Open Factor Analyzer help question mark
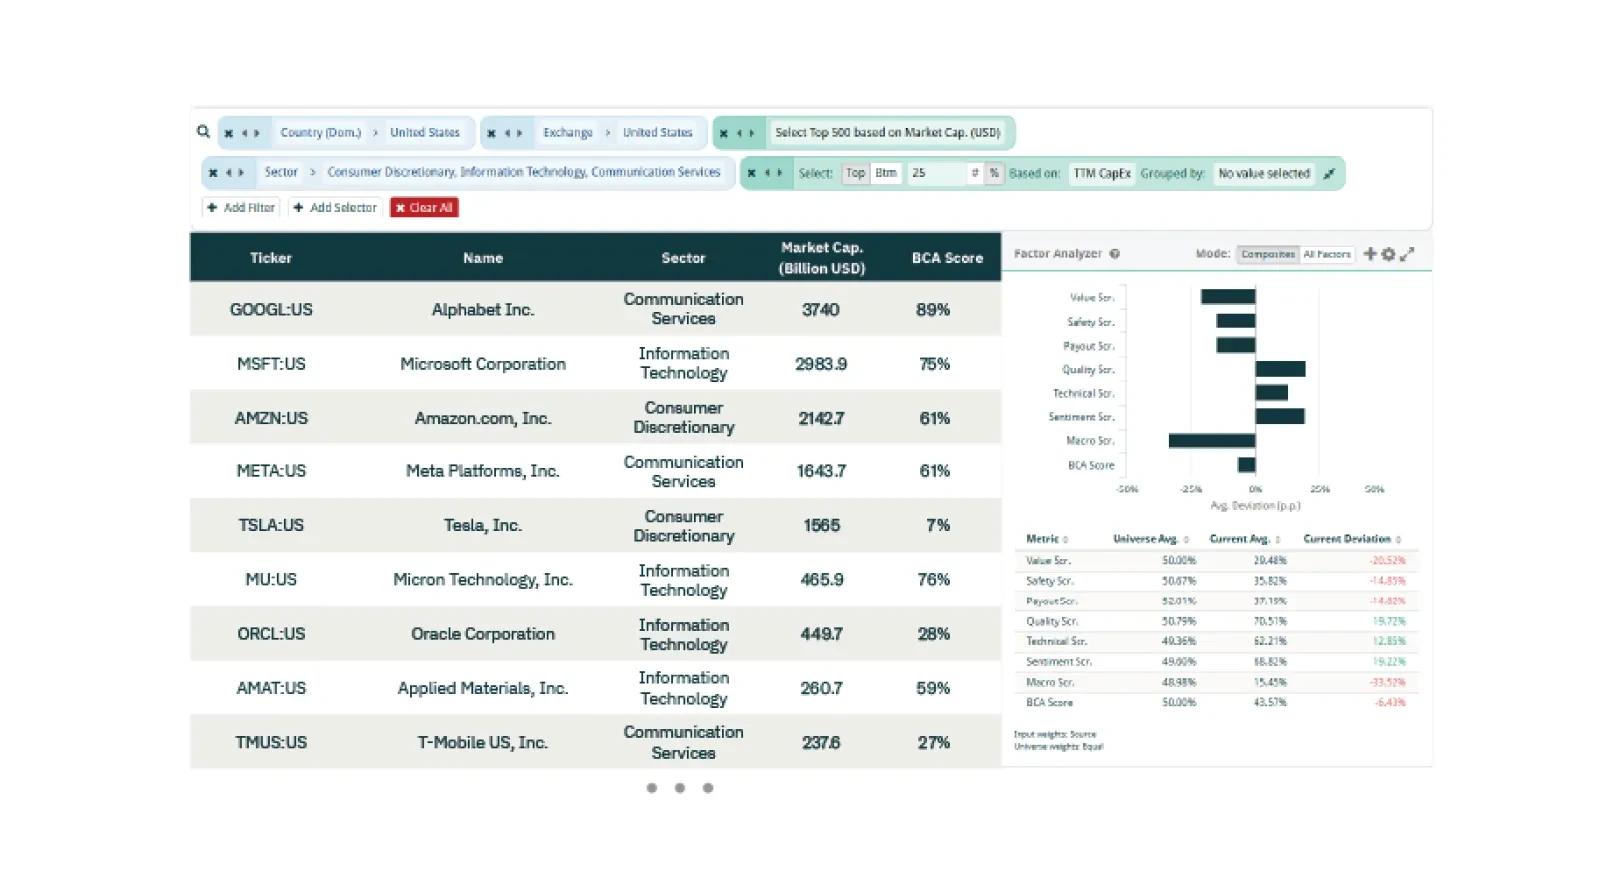This screenshot has width=1600, height=878. 1115,254
